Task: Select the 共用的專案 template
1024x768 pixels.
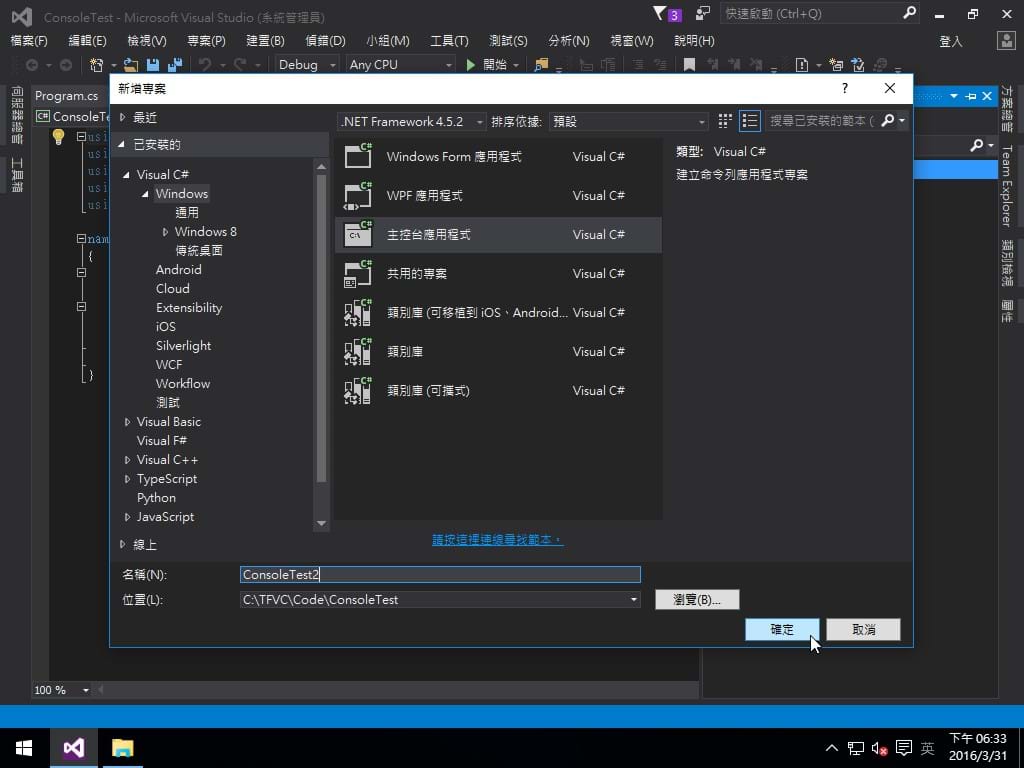Action: coord(498,274)
